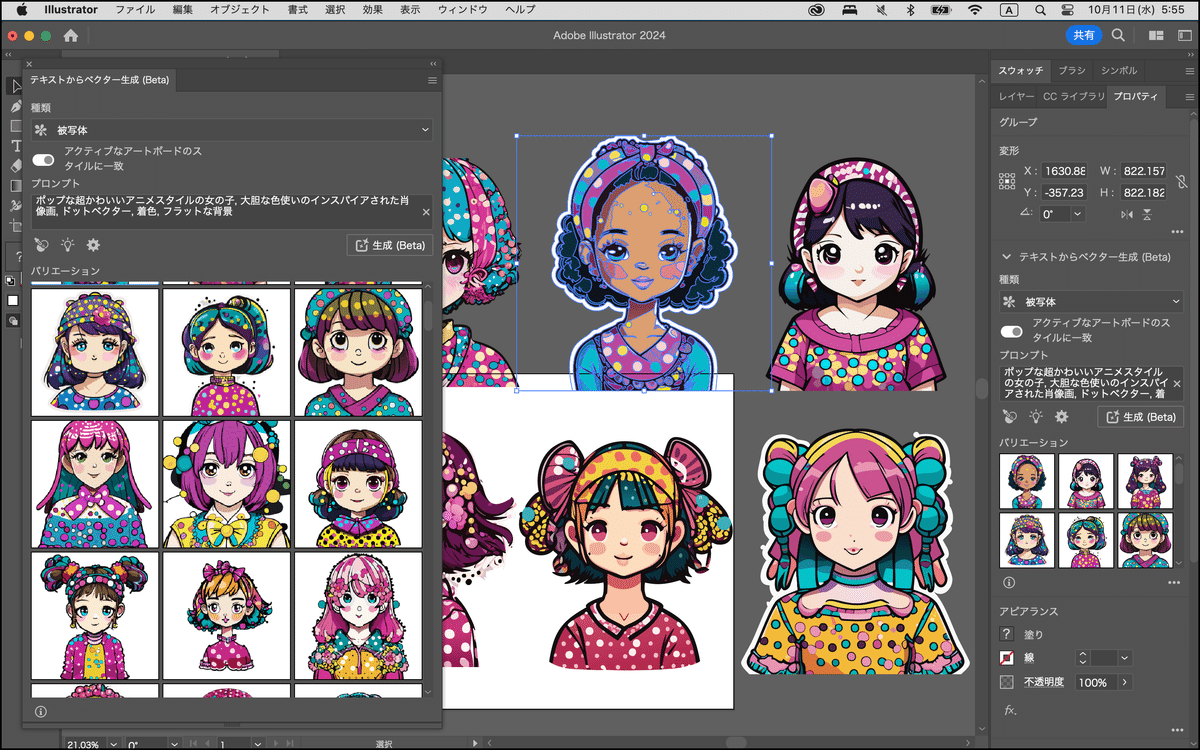This screenshot has width=1200, height=750.
Task: Clear the prompt text in the floating panel
Action: click(426, 212)
